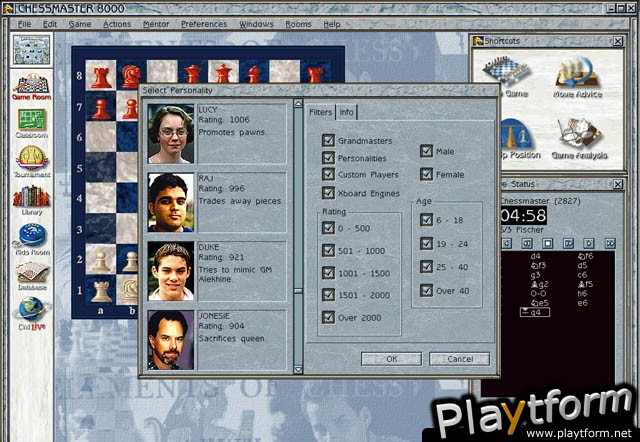Click the single-arrow play button in Game Status
The image size is (640, 442).
coord(589,244)
